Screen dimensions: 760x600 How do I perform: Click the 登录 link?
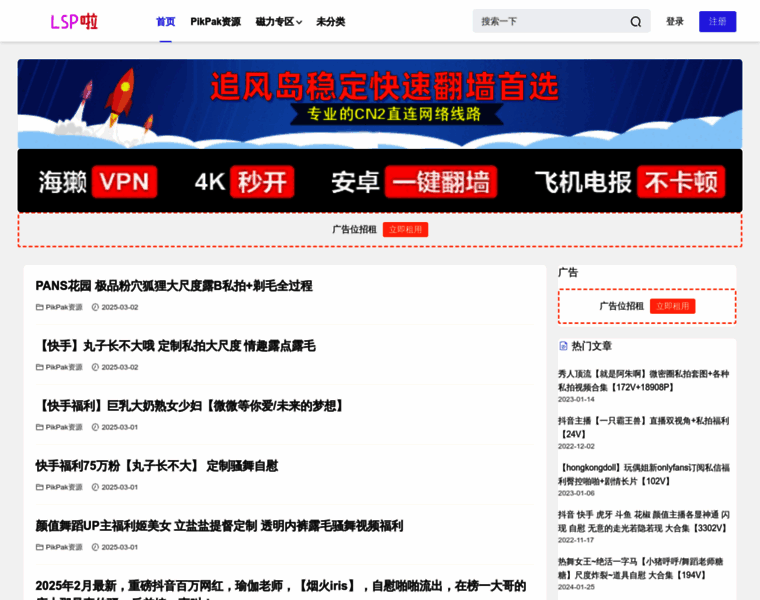pyautogui.click(x=675, y=21)
